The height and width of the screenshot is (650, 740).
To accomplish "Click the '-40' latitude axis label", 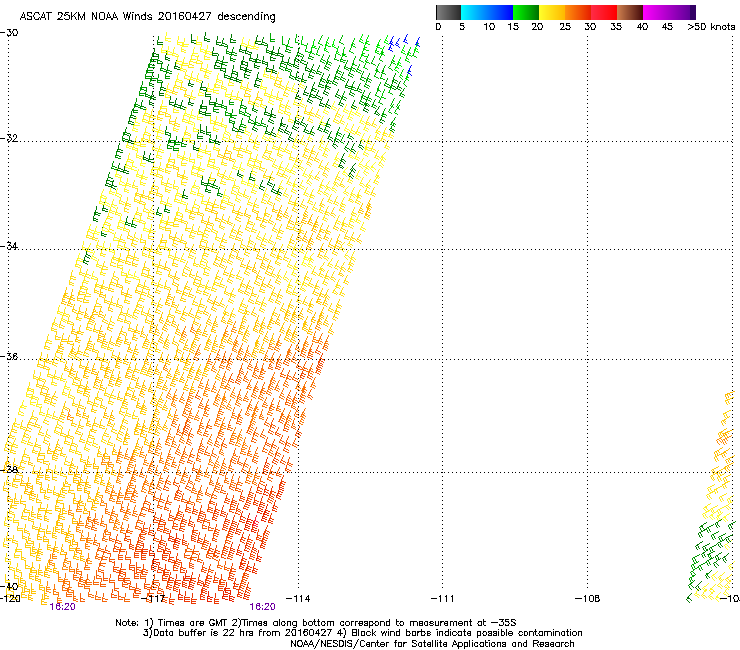I will (9, 587).
